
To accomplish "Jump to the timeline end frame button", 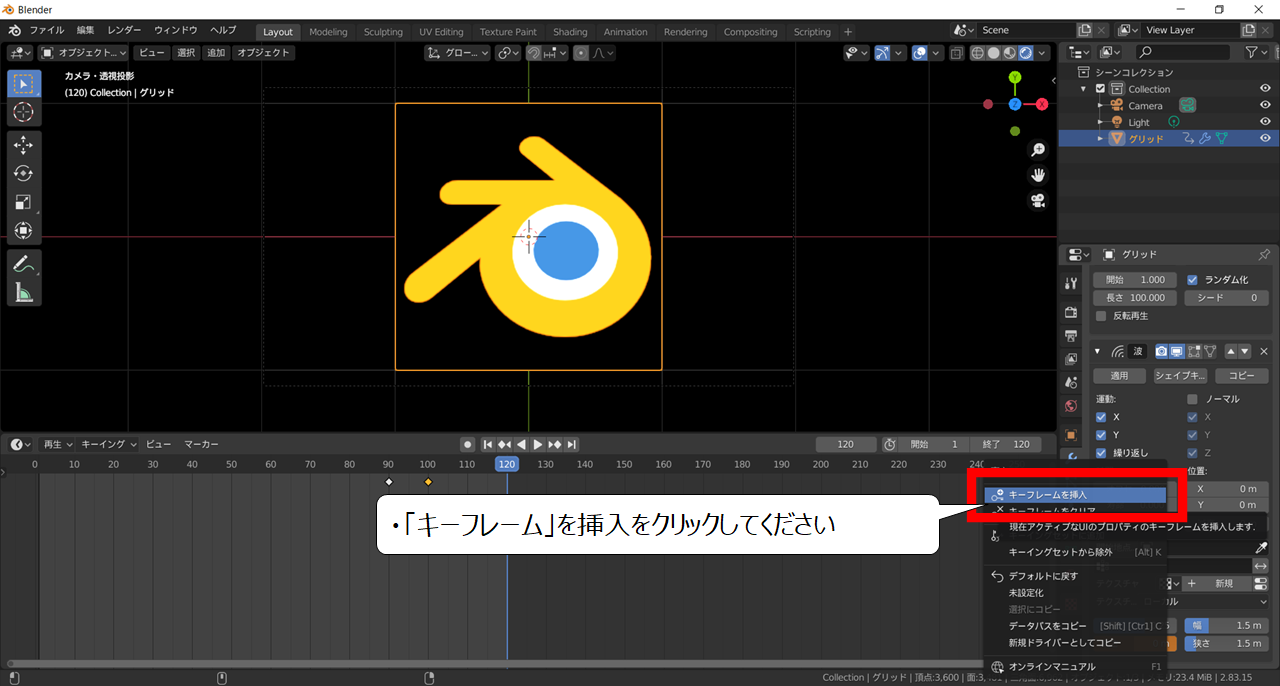I will [572, 444].
